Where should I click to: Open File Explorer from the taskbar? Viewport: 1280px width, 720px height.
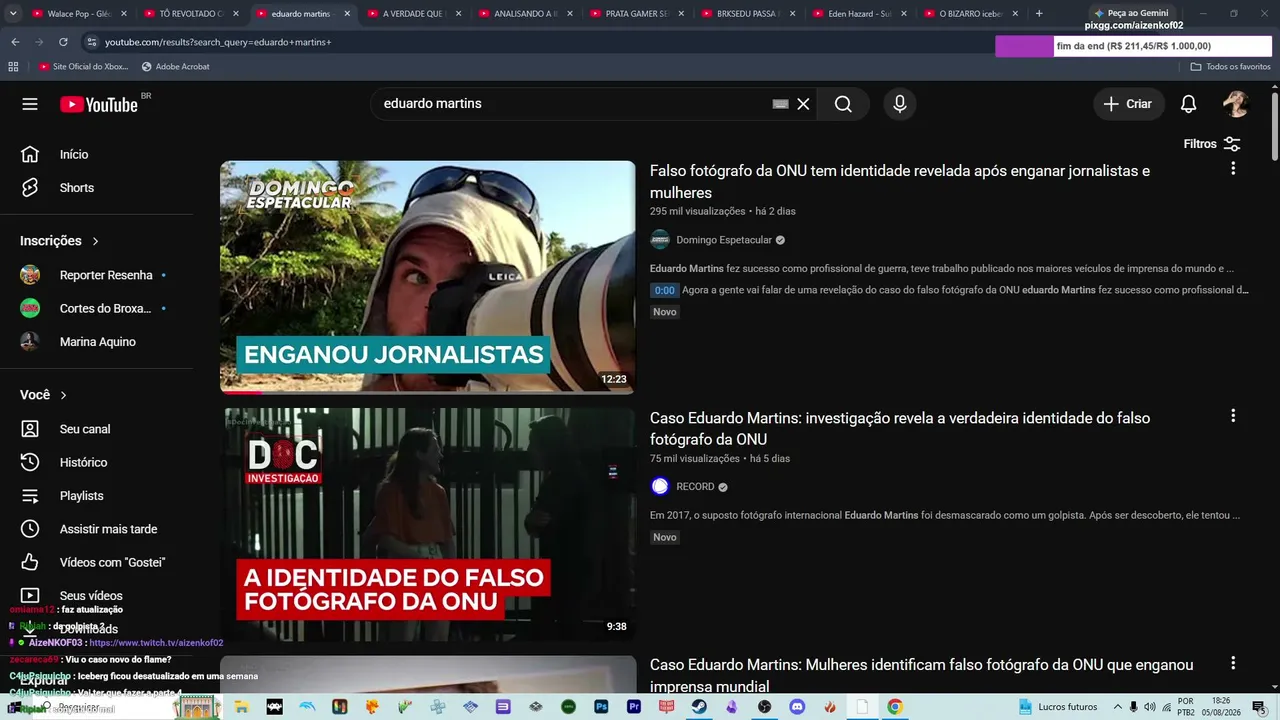click(x=242, y=707)
